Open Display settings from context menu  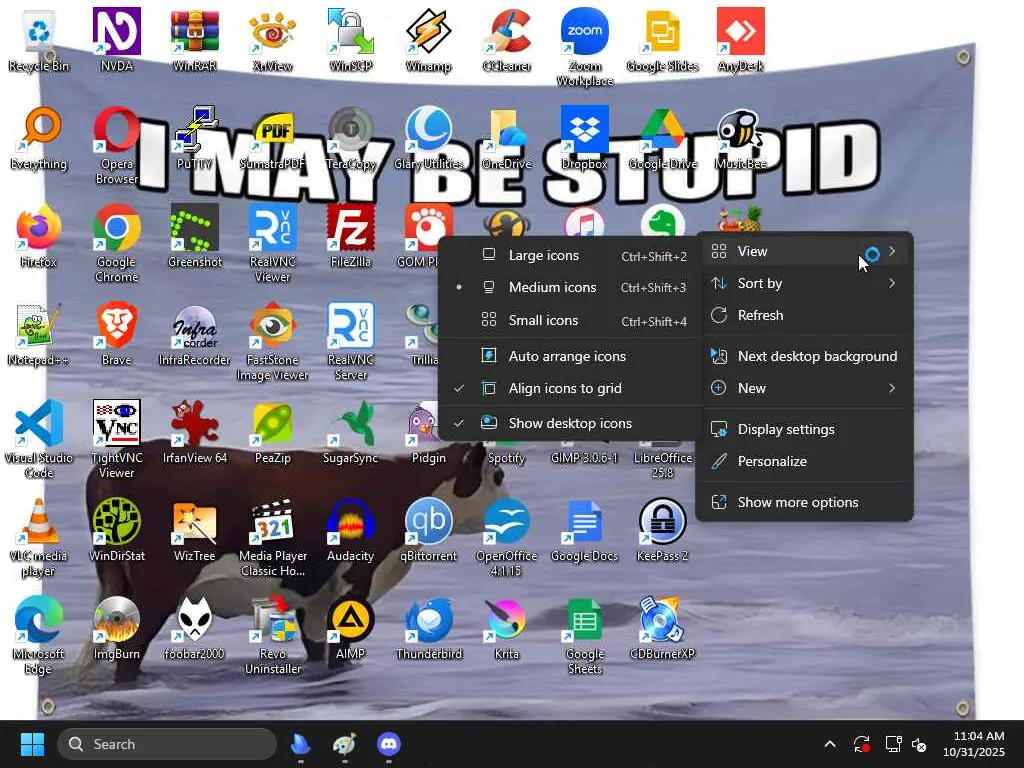pyautogui.click(x=804, y=430)
